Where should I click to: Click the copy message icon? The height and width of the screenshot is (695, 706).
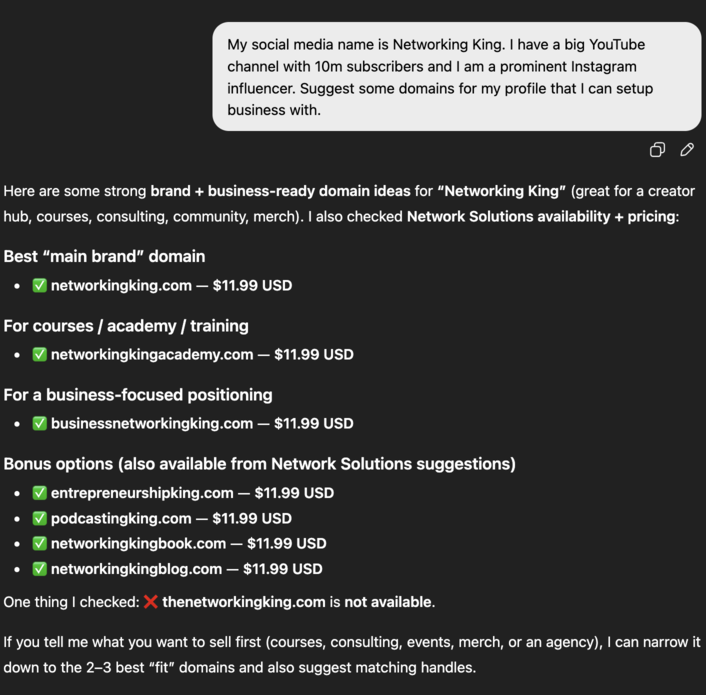coord(657,150)
